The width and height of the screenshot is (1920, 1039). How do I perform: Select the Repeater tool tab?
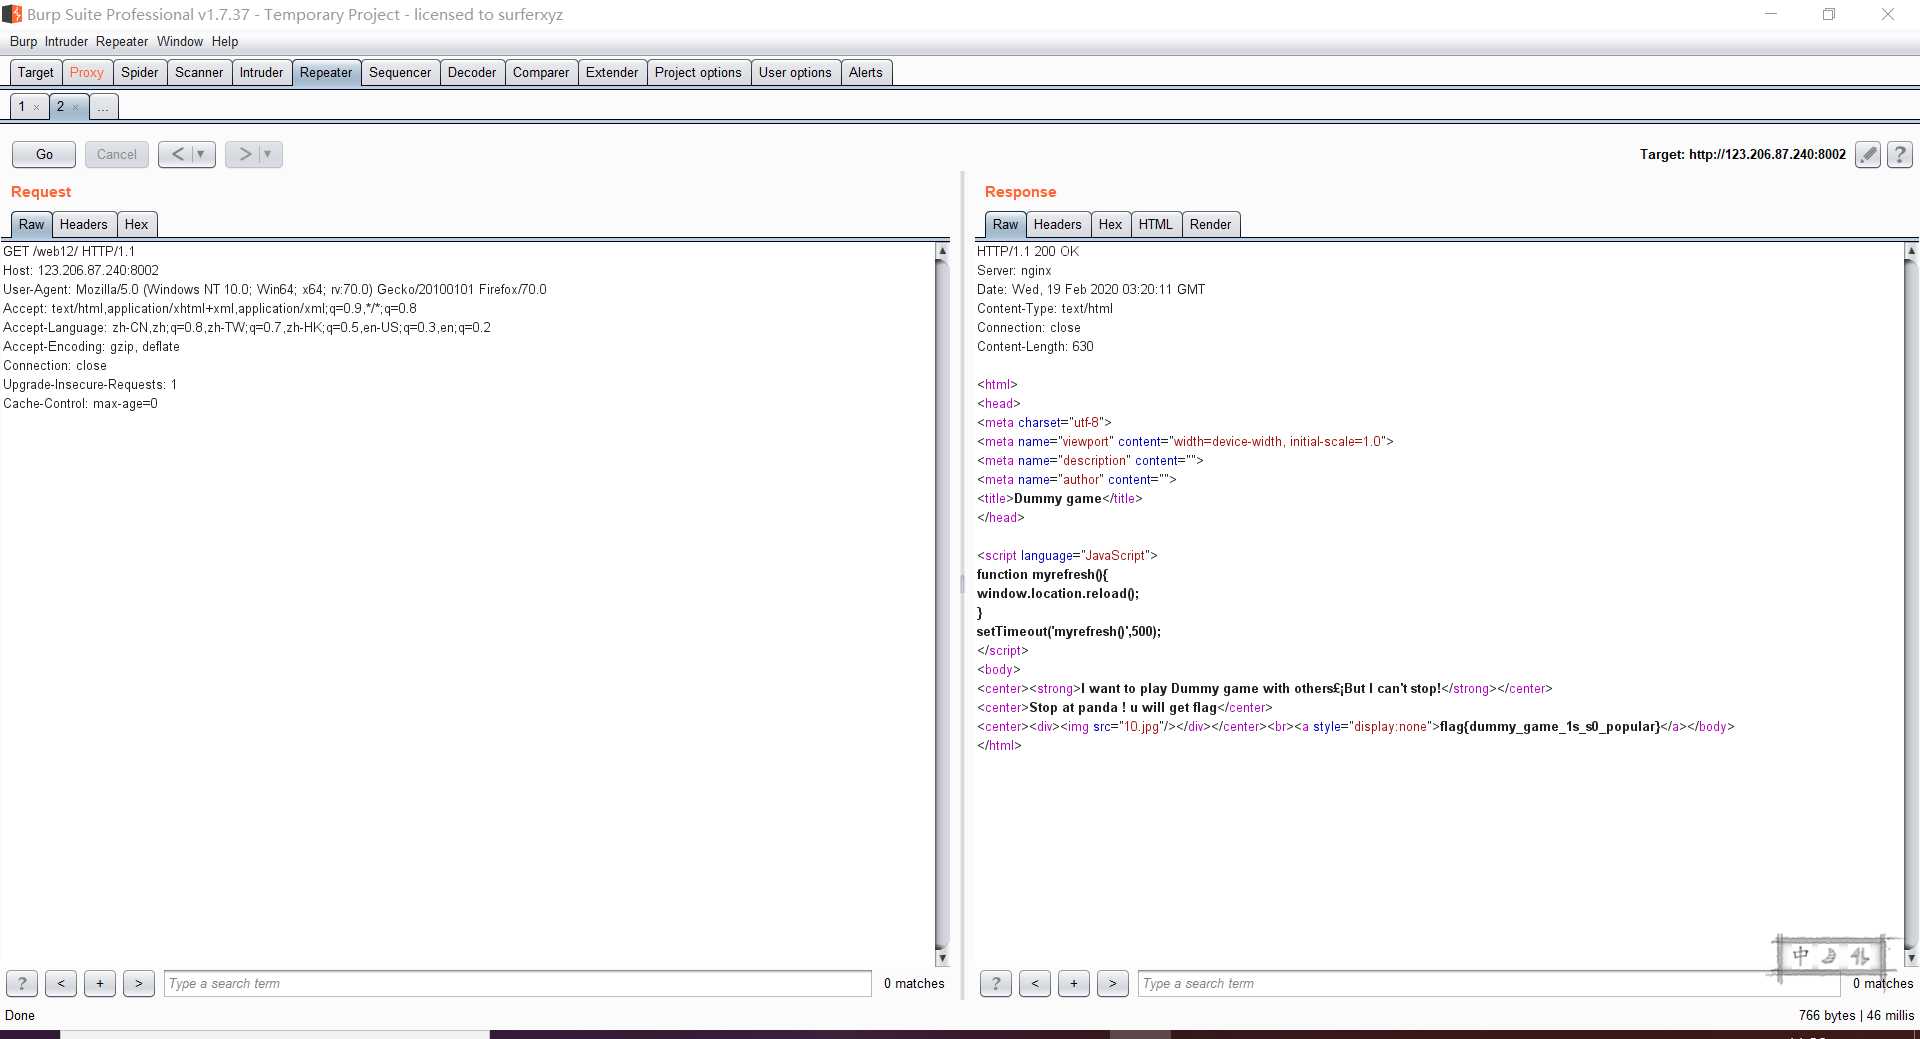(326, 72)
